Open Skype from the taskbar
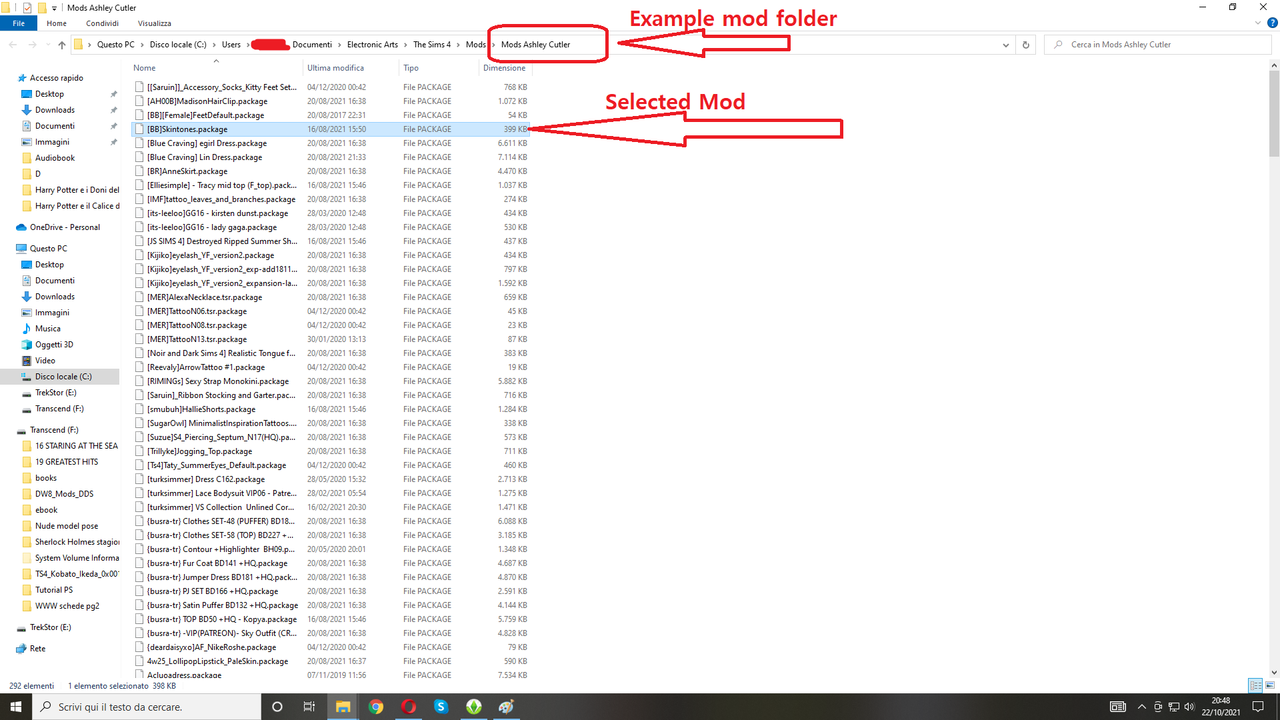Screen dimensions: 1280x720 pos(440,707)
